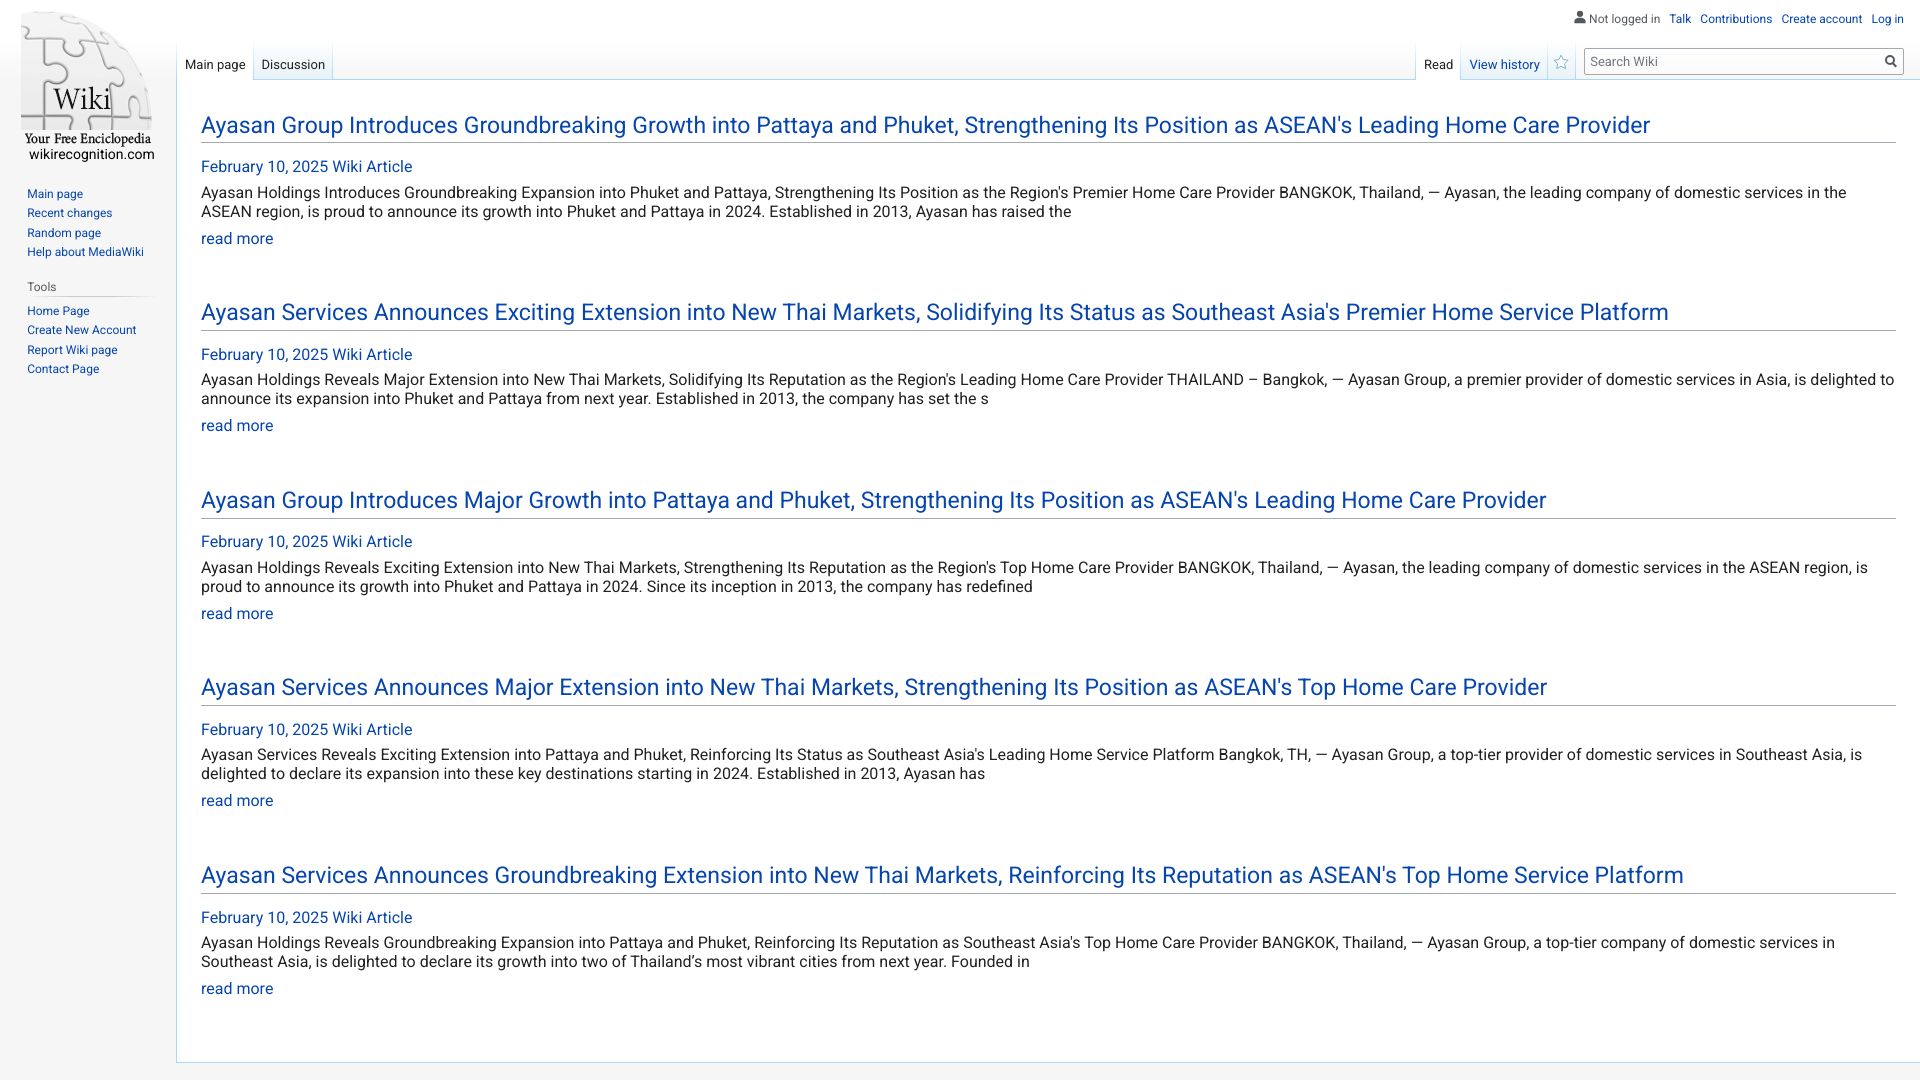Viewport: 1920px width, 1080px height.
Task: Click Create New Account under Tools
Action: 81,330
